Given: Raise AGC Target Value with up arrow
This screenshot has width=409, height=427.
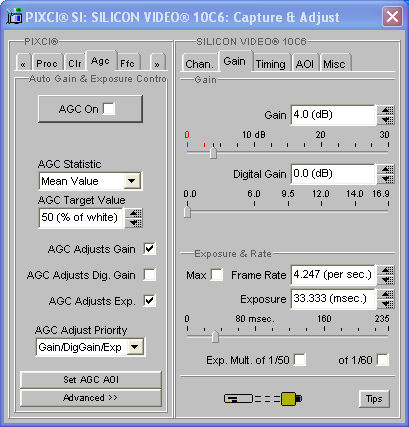Looking at the screenshot, I should [134, 213].
